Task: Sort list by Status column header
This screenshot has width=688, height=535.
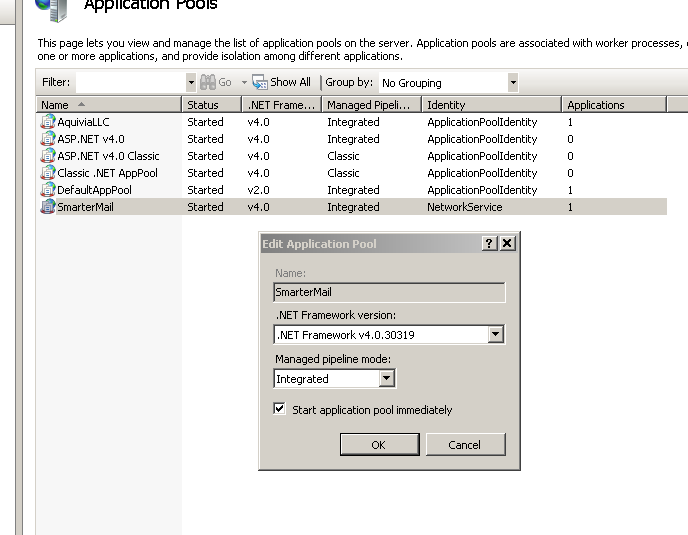Action: pos(211,105)
